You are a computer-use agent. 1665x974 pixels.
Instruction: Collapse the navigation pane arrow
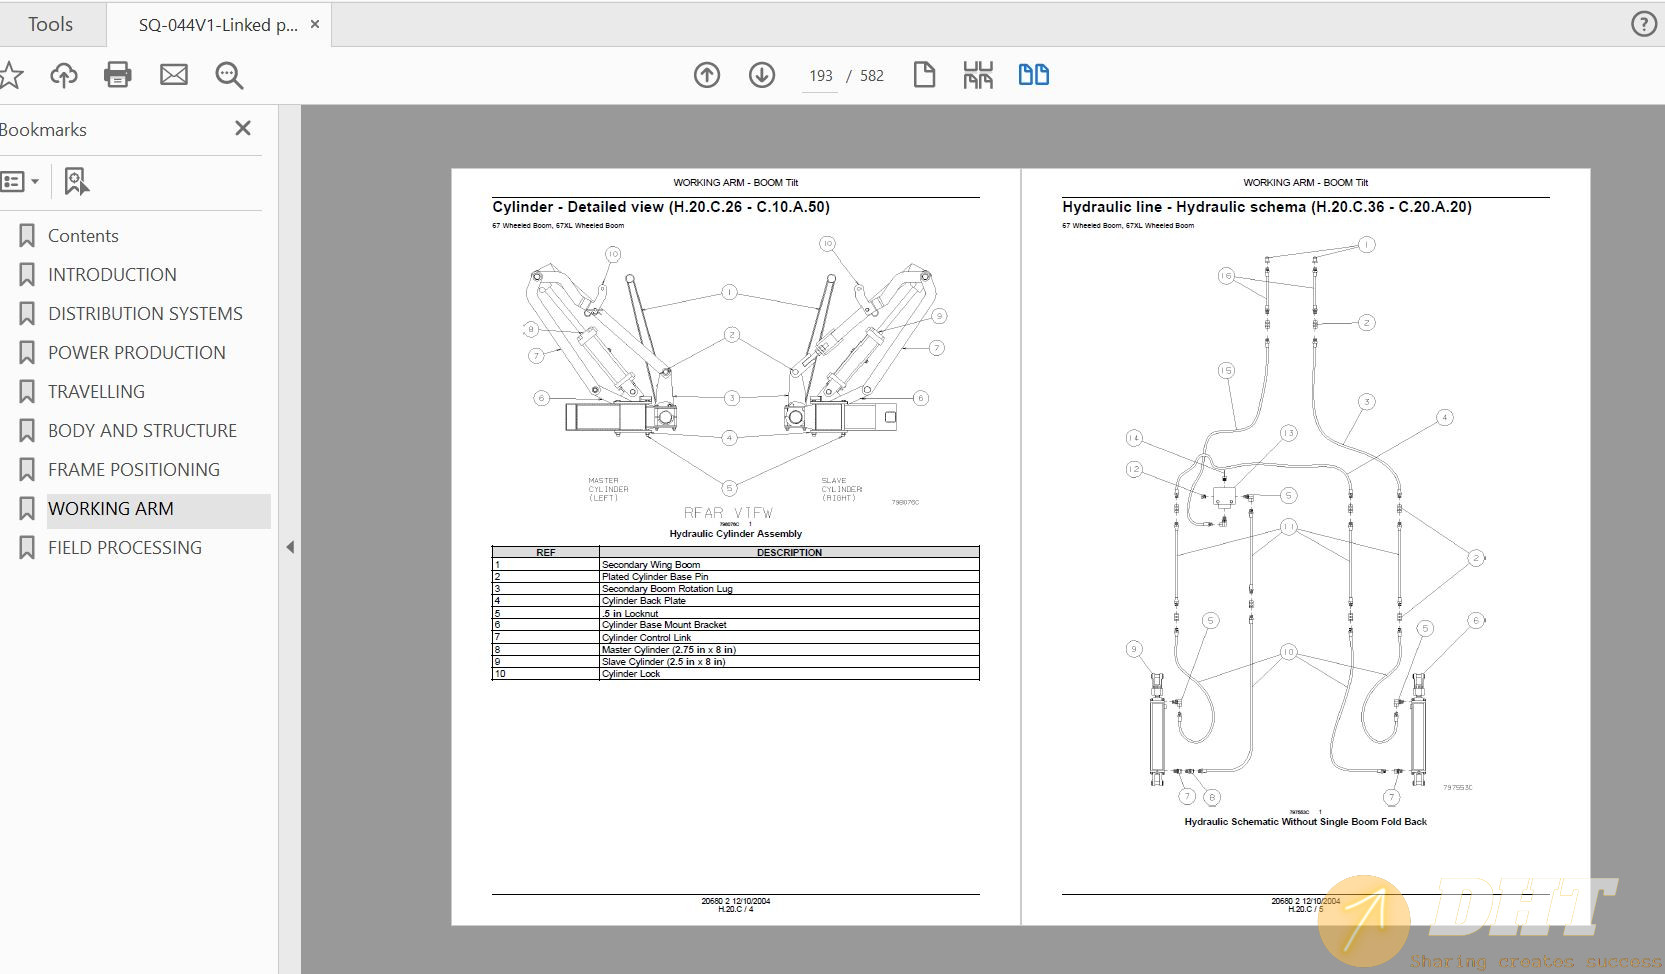pyautogui.click(x=290, y=547)
